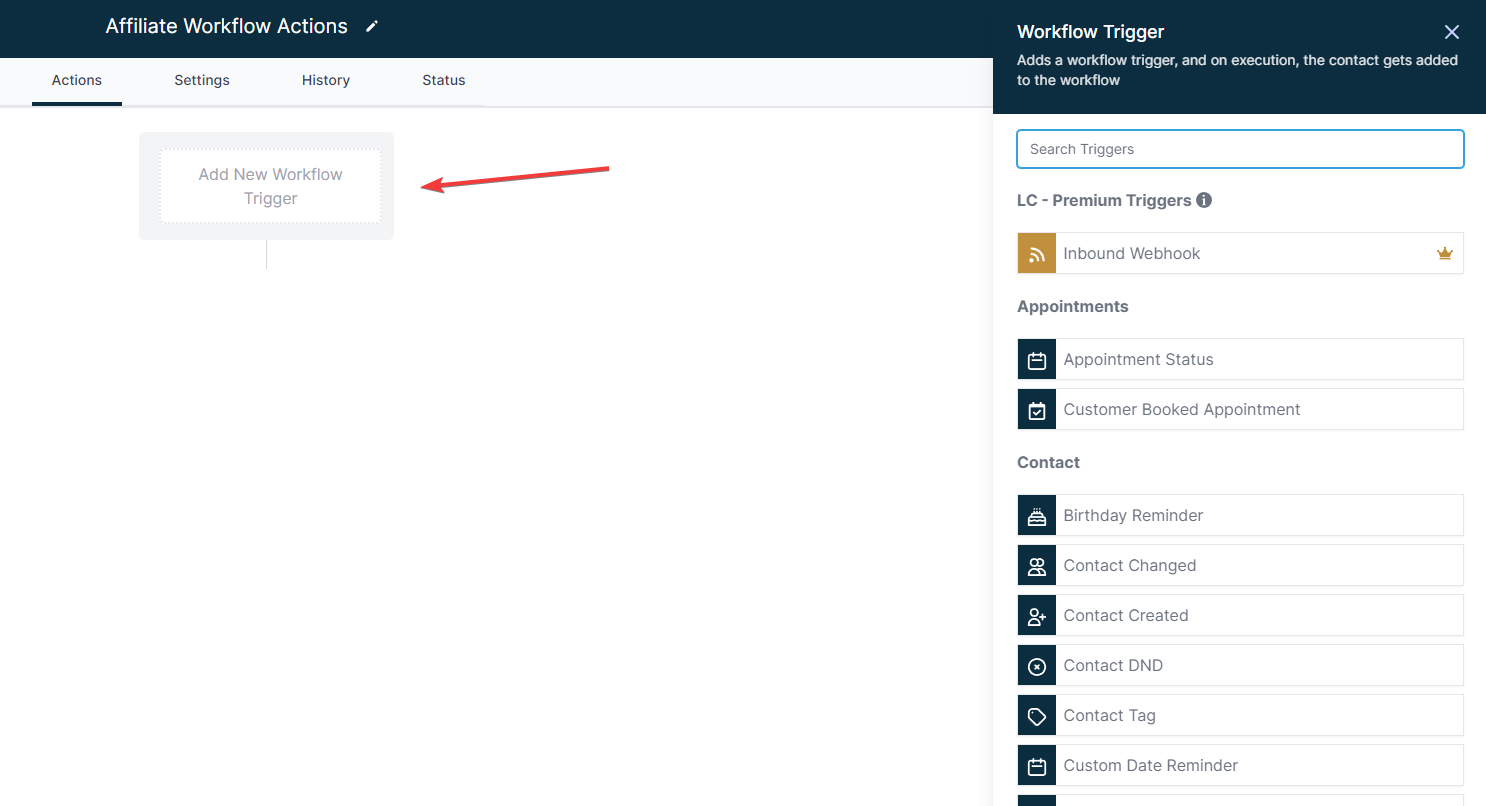
Task: Click the crown icon on Inbound Webhook
Action: tap(1444, 253)
